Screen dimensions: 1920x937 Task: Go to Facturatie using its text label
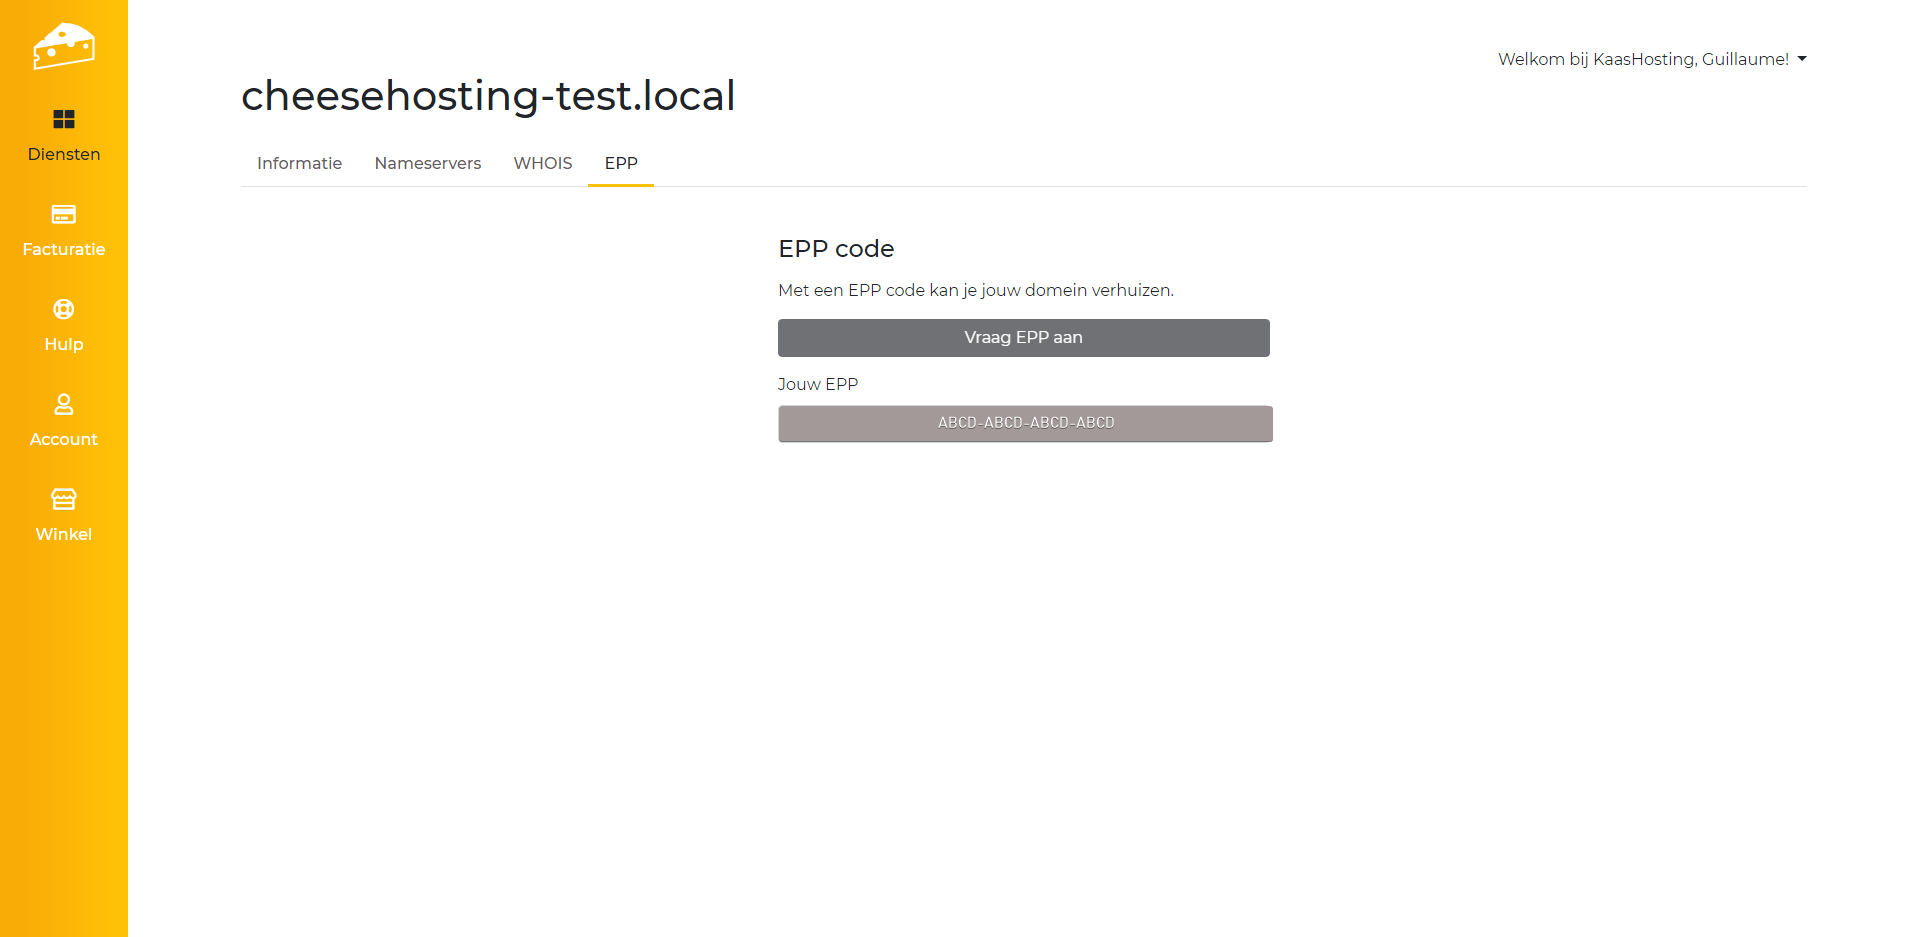click(x=64, y=249)
